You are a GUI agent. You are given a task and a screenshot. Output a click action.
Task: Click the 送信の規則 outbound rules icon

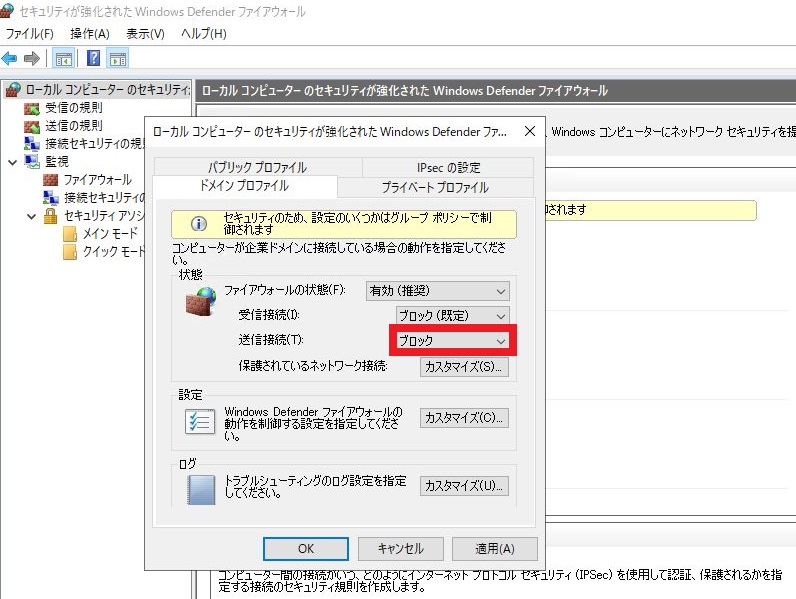pyautogui.click(x=31, y=126)
